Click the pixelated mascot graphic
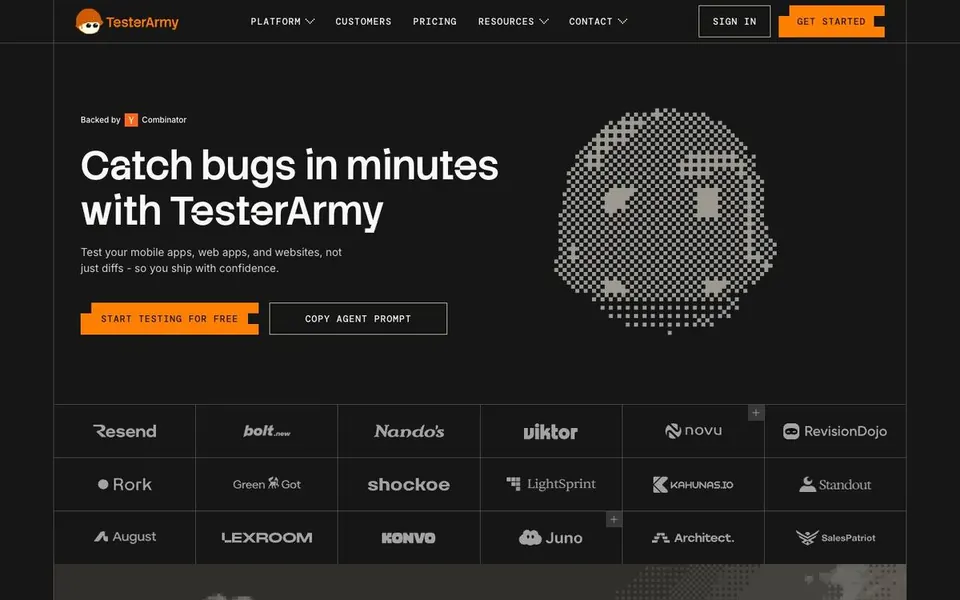Viewport: 960px width, 600px height. [666, 221]
